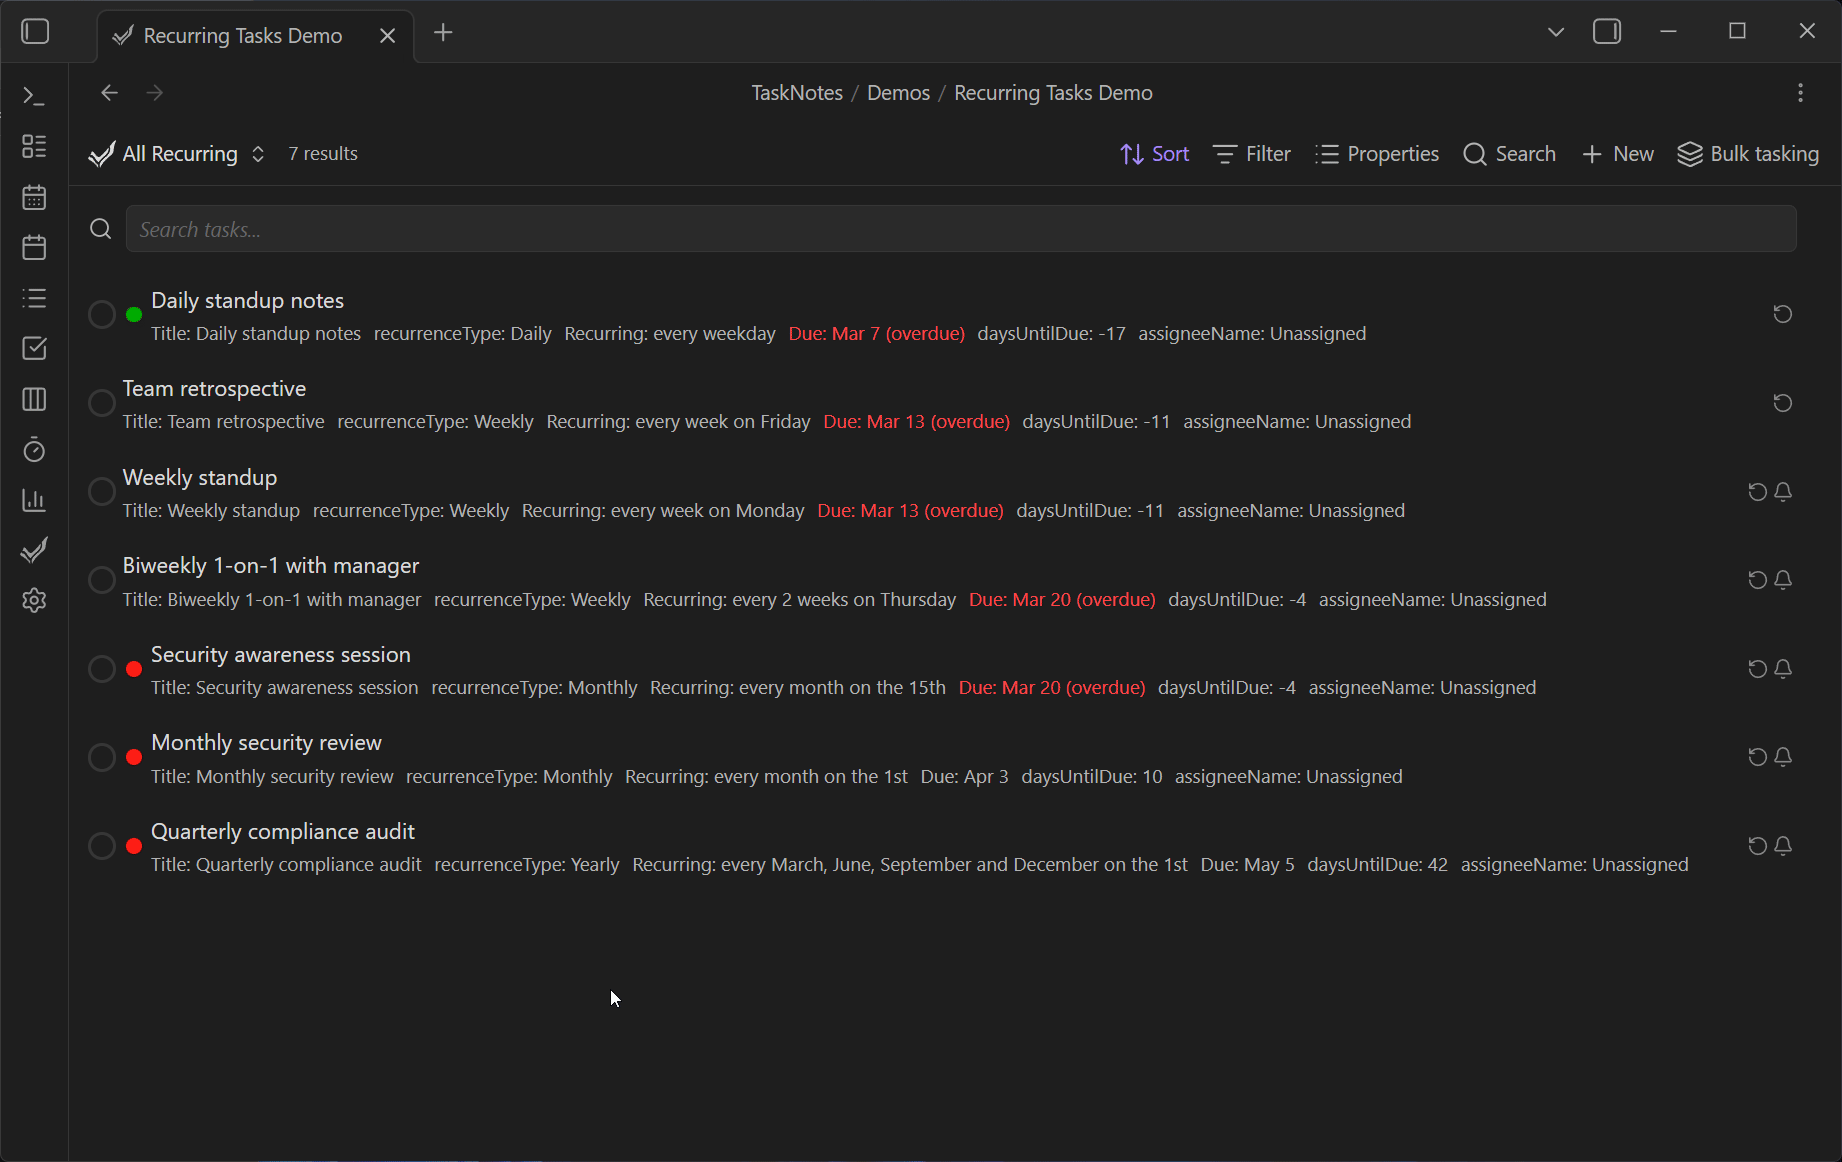This screenshot has width=1842, height=1162.
Task: Switch to the Recurring Tasks Demo tab
Action: pyautogui.click(x=240, y=35)
